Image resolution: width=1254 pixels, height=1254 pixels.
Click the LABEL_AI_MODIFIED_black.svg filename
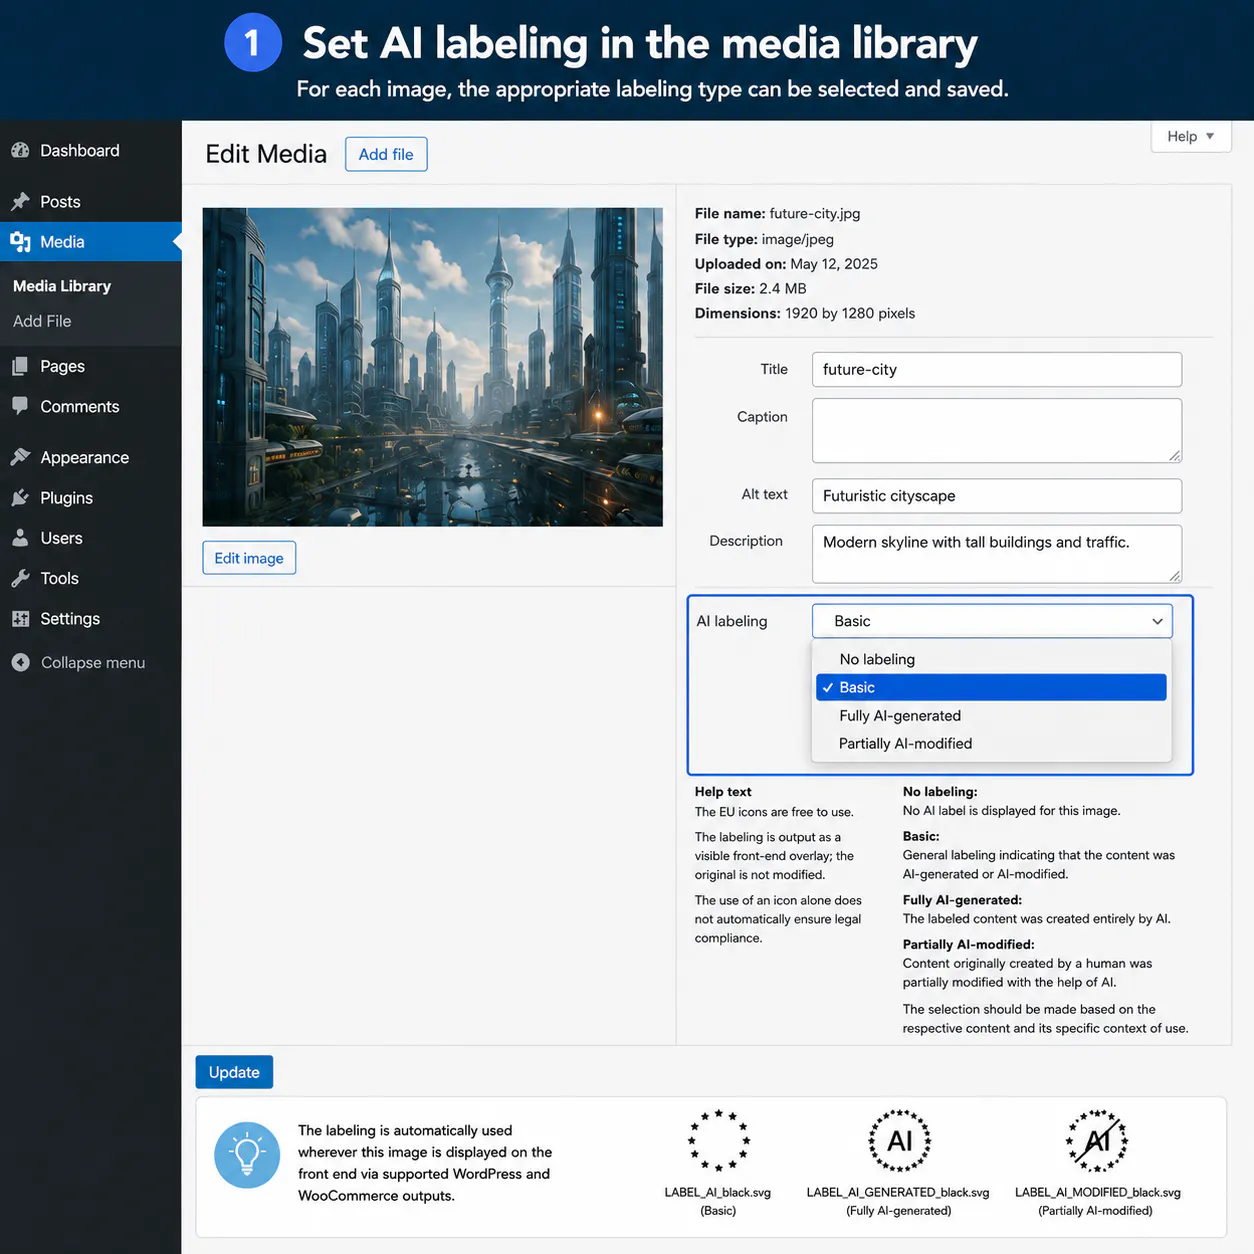point(1098,1192)
